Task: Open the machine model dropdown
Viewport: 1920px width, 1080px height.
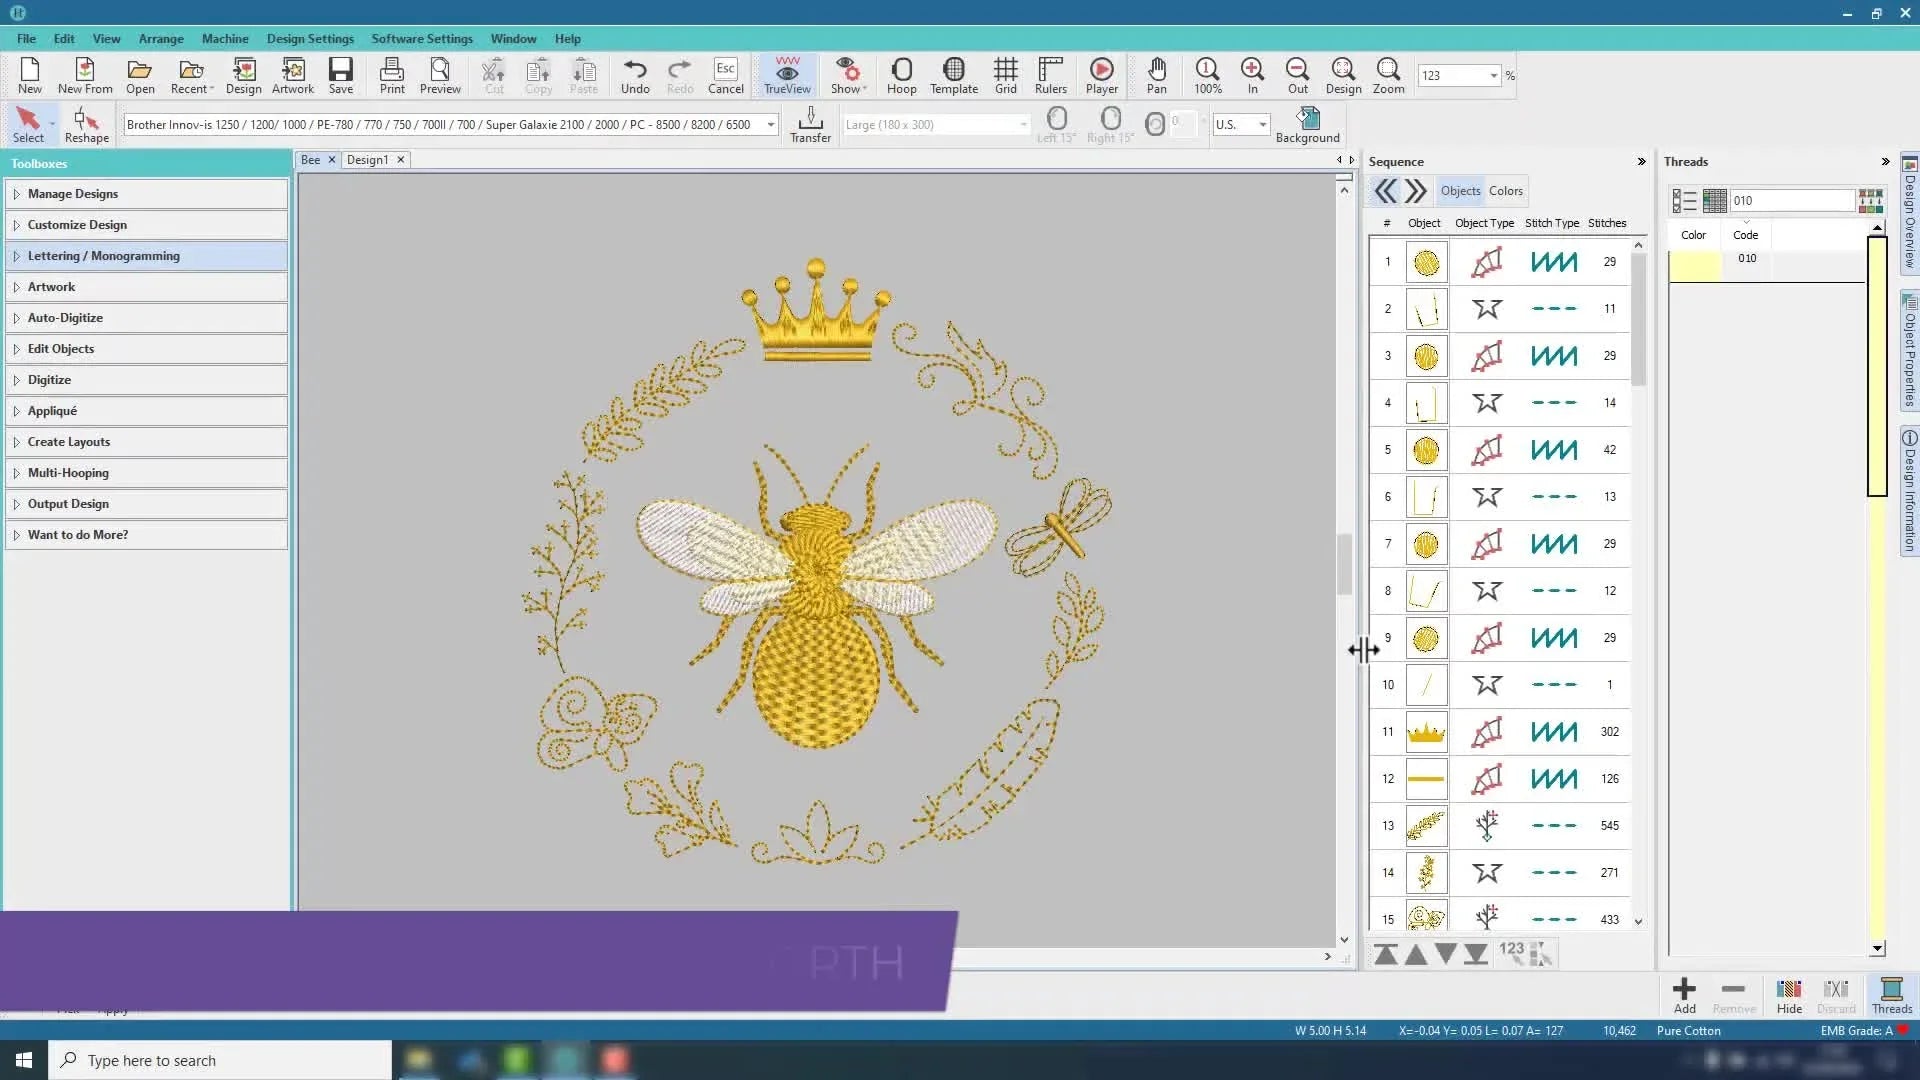Action: click(x=770, y=124)
